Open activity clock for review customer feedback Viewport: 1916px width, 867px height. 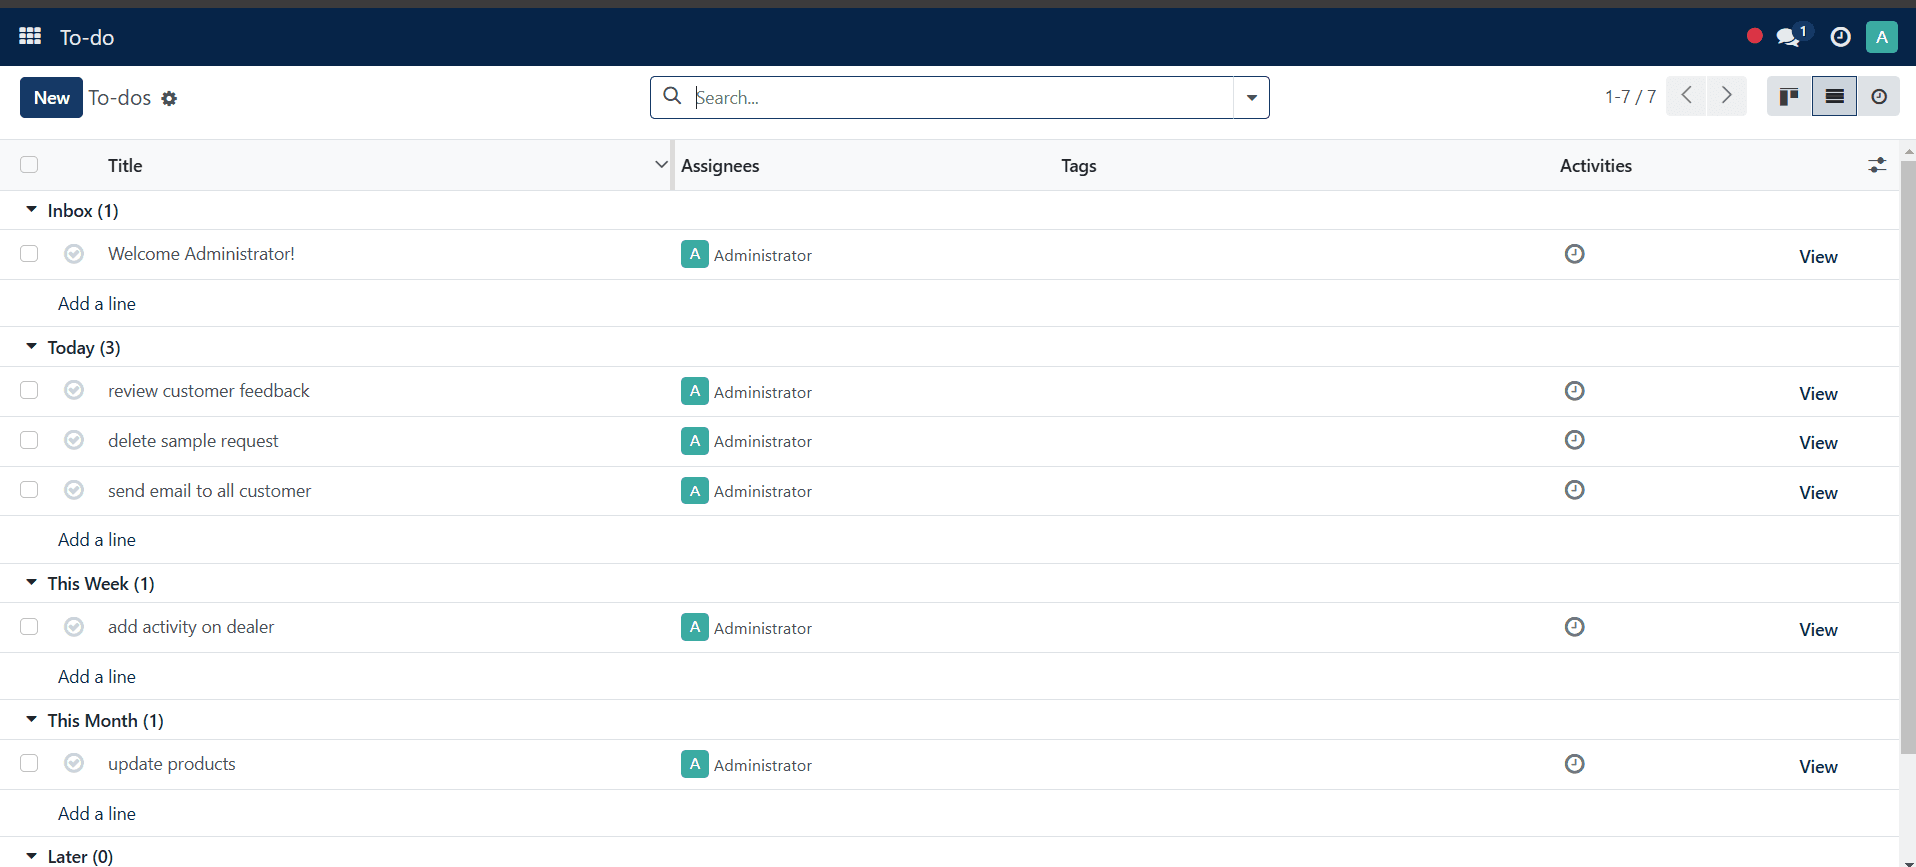click(x=1574, y=391)
